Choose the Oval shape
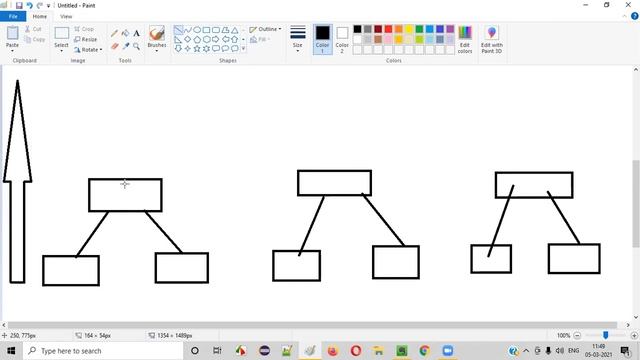The height and width of the screenshot is (360, 640). 197,30
